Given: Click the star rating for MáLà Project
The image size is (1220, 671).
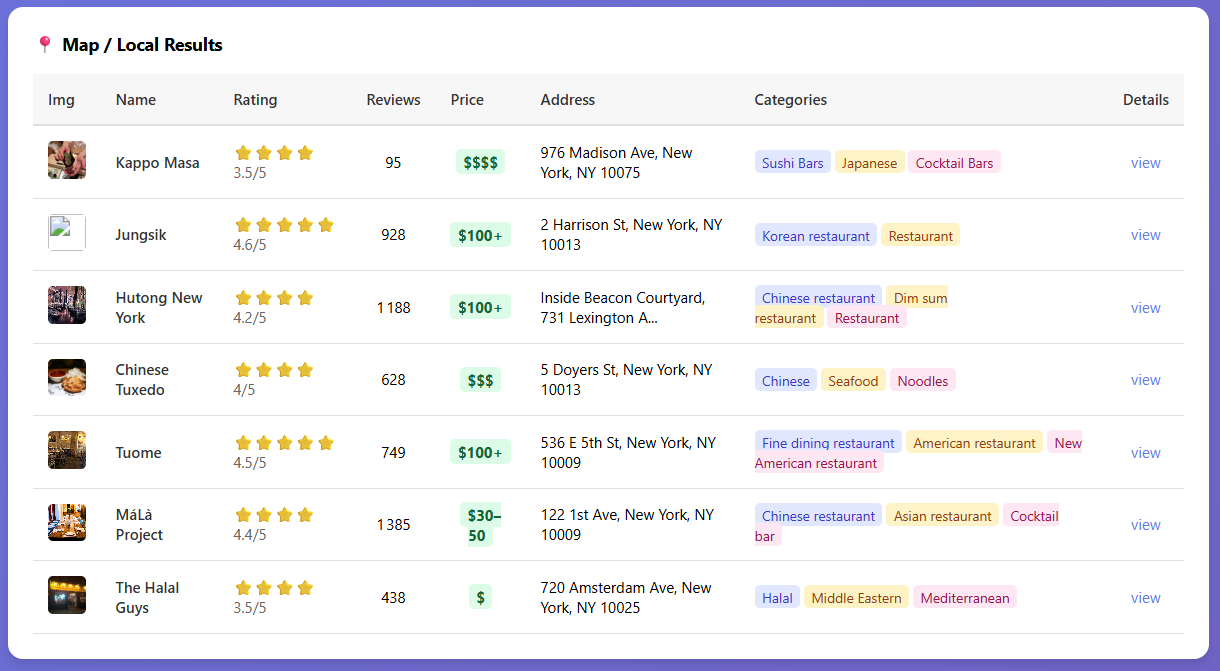Looking at the screenshot, I should (274, 514).
